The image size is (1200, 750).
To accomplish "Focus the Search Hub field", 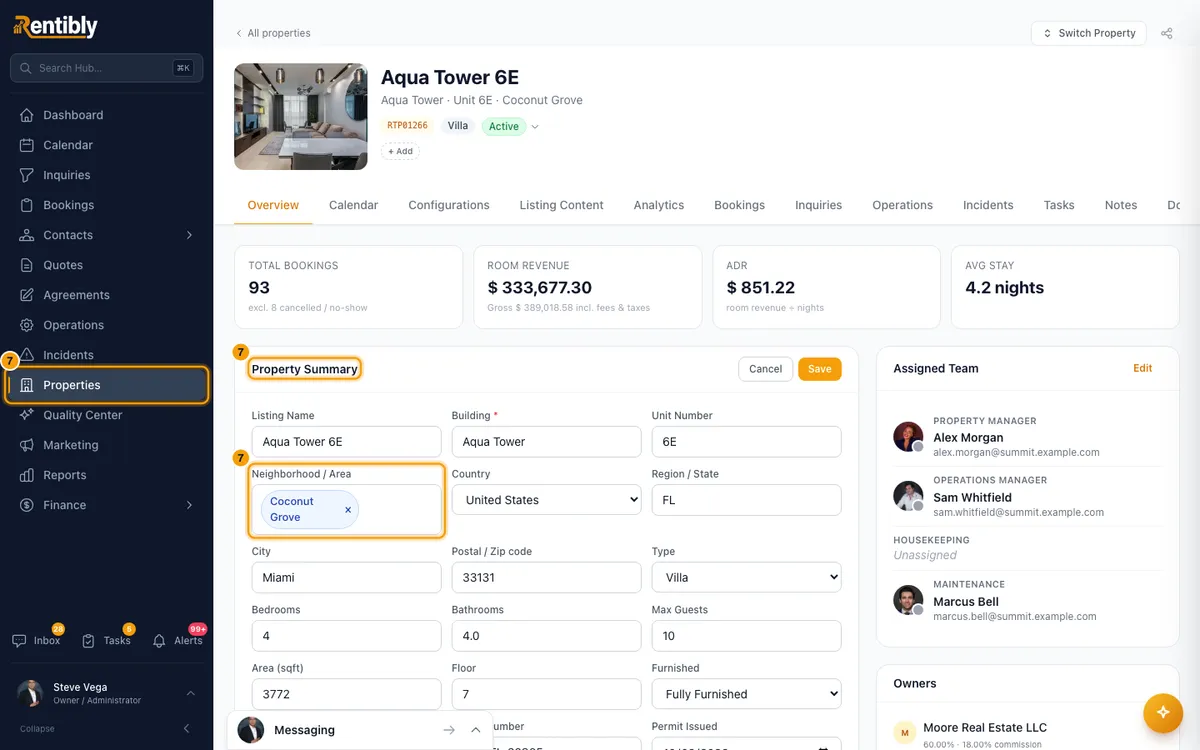I will [107, 68].
